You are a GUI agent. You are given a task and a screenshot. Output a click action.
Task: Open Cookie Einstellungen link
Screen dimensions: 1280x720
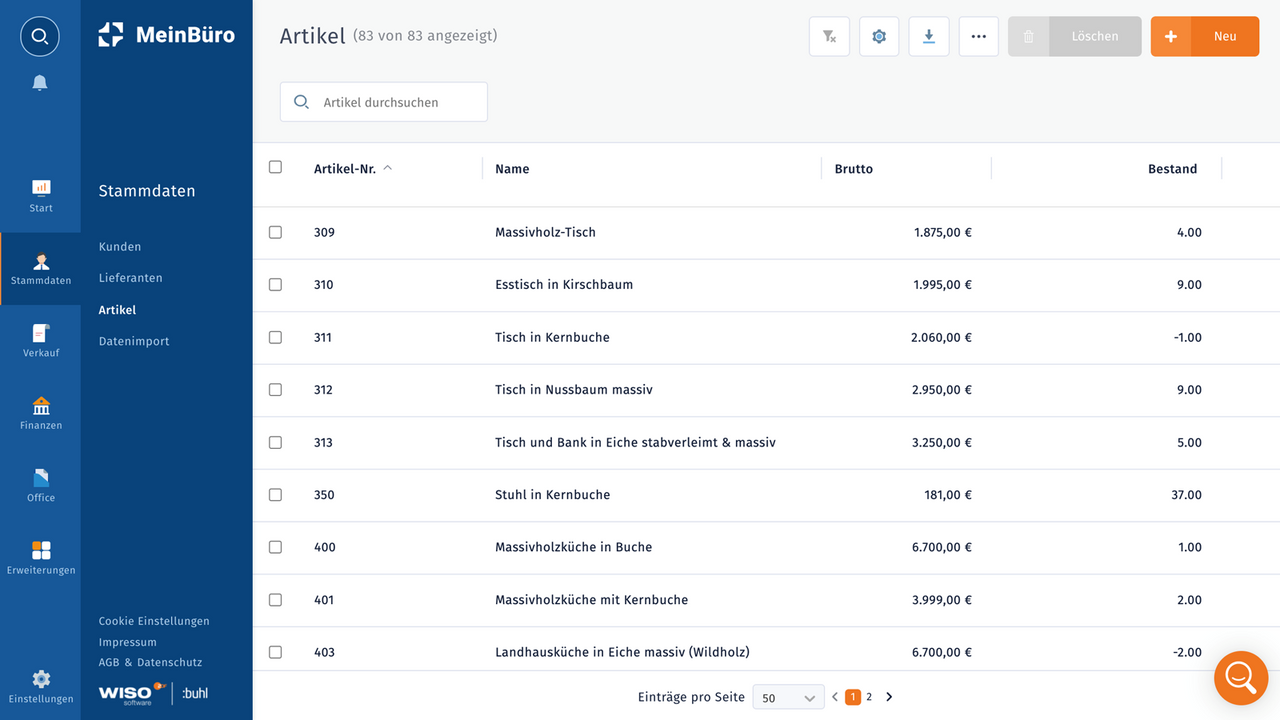point(154,621)
